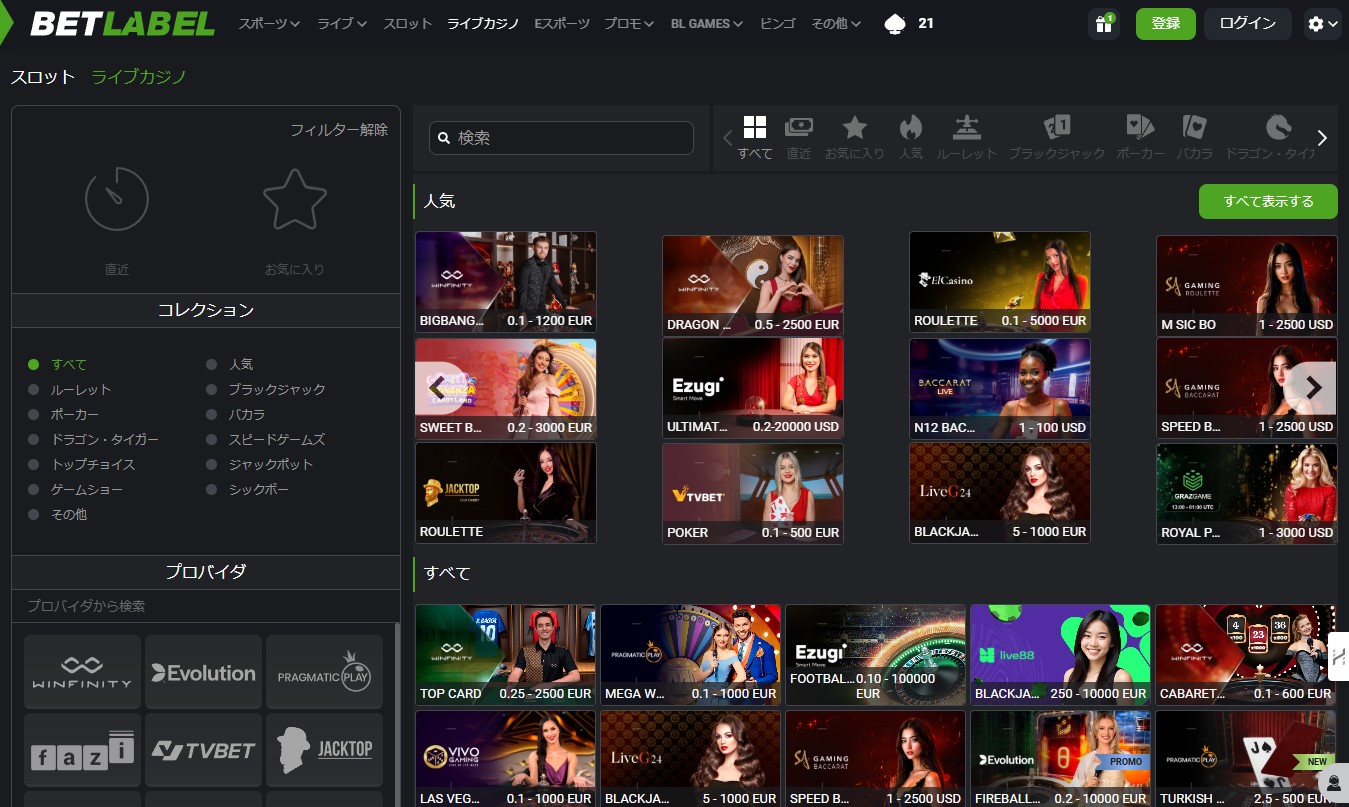
Task: Open the ライブカジノ top menu item
Action: 483,23
